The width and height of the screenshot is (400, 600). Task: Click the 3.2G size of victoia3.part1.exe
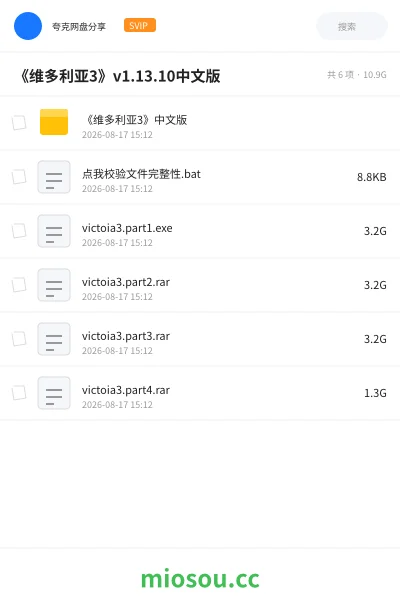coord(375,231)
